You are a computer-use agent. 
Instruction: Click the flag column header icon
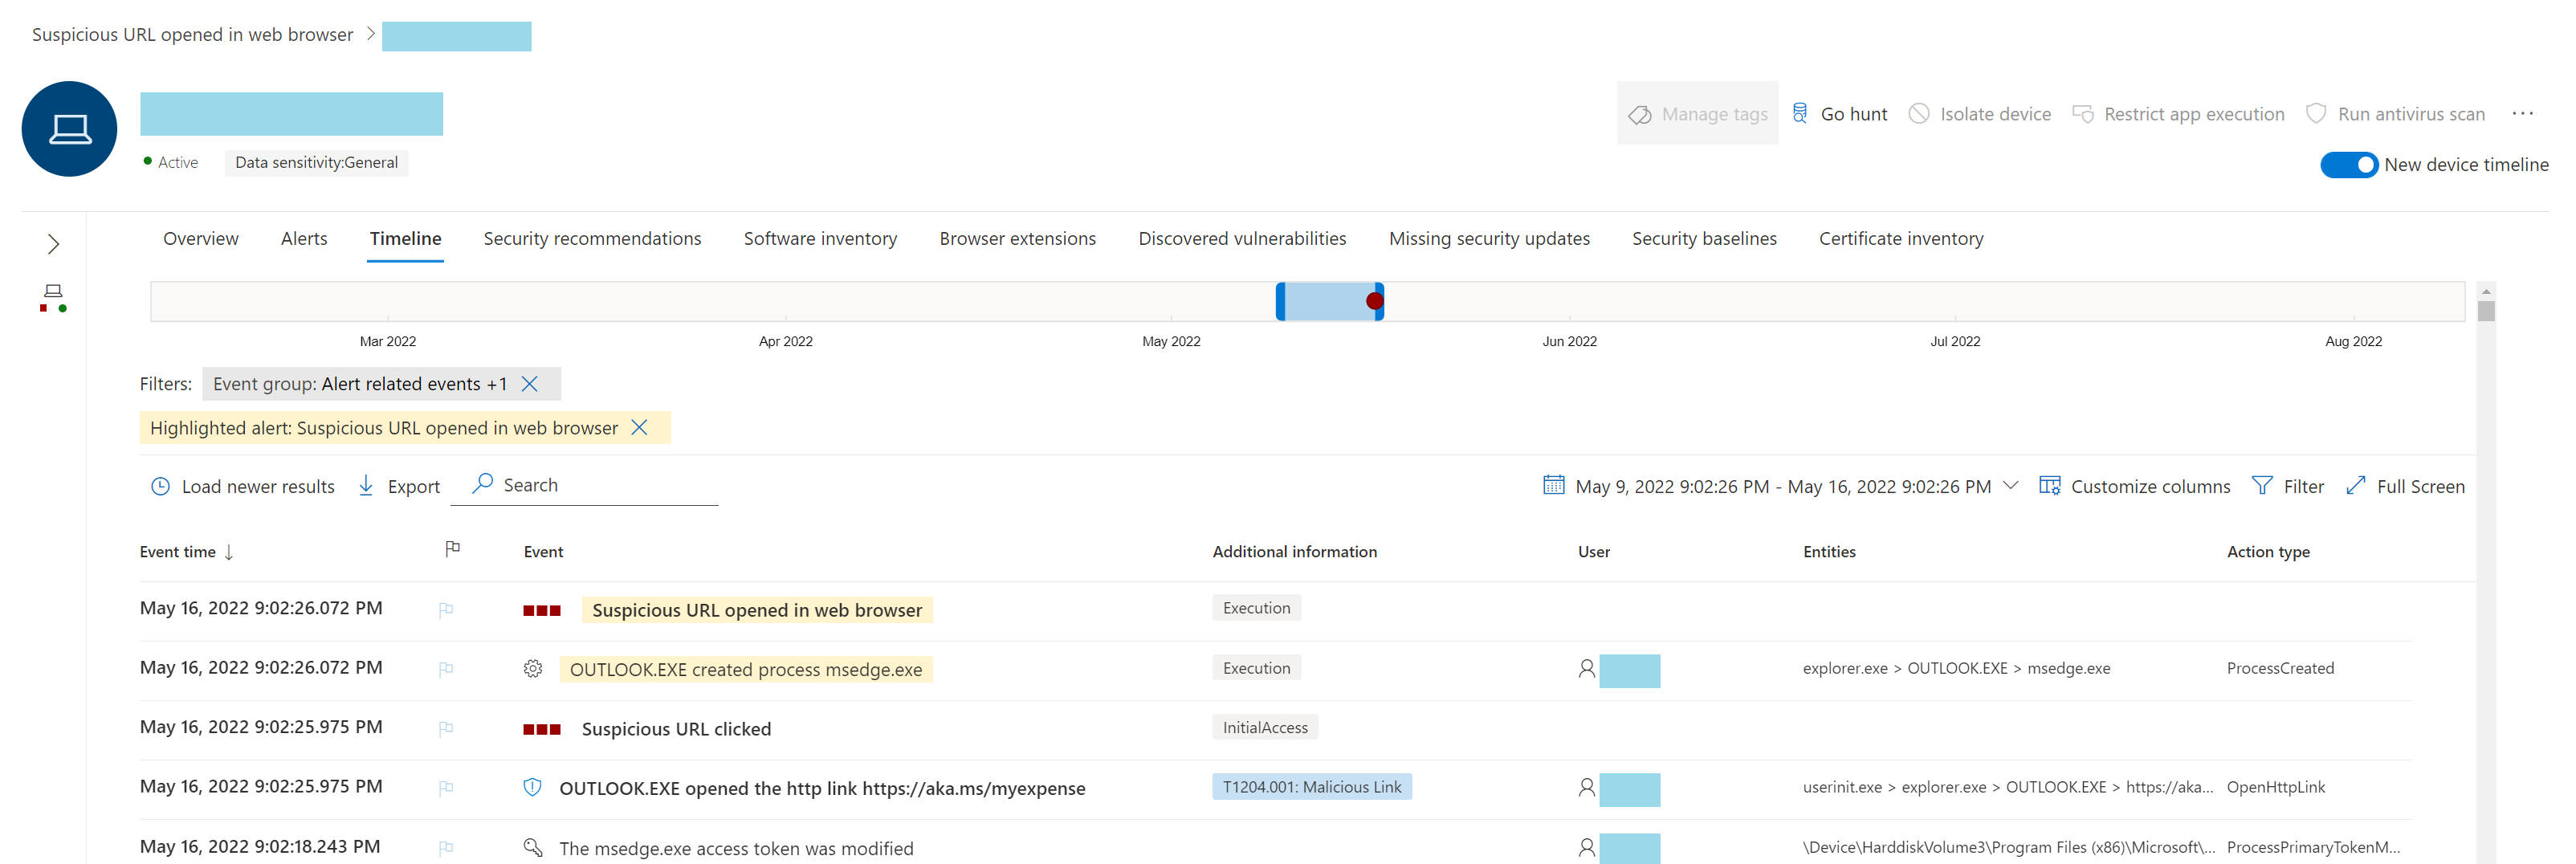point(452,548)
